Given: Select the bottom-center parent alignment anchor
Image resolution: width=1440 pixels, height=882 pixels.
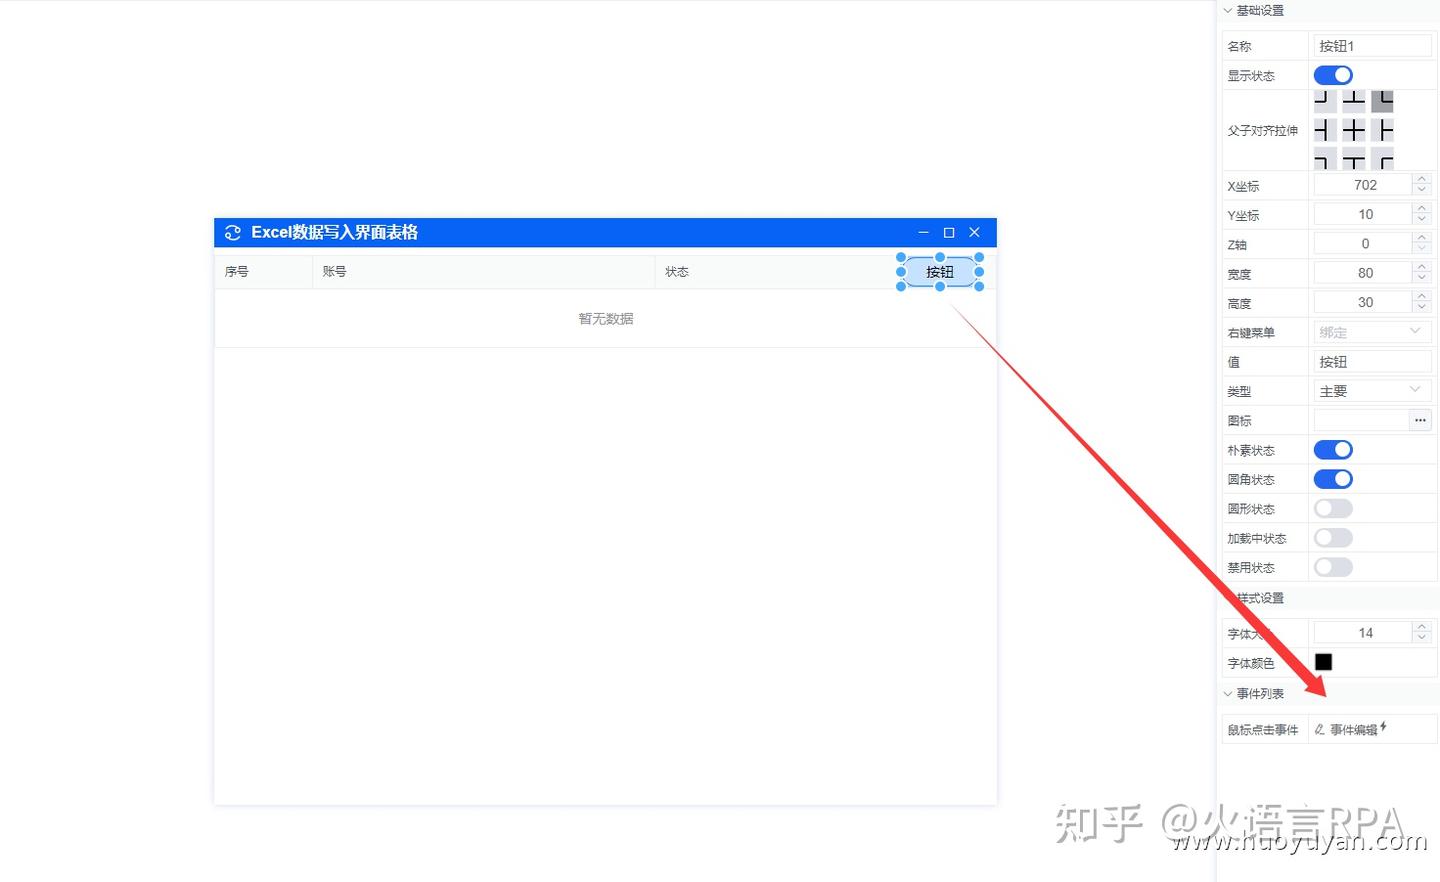Looking at the screenshot, I should [x=1354, y=158].
